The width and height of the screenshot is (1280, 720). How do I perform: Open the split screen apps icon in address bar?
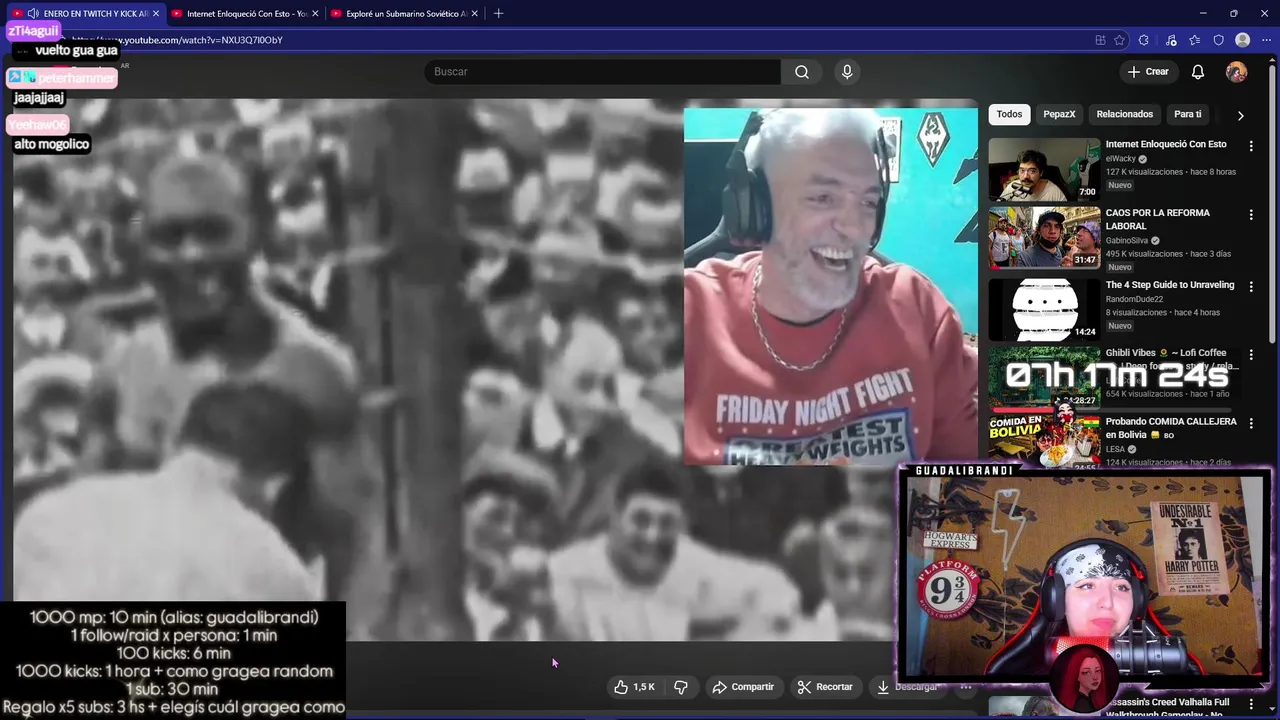point(1100,40)
